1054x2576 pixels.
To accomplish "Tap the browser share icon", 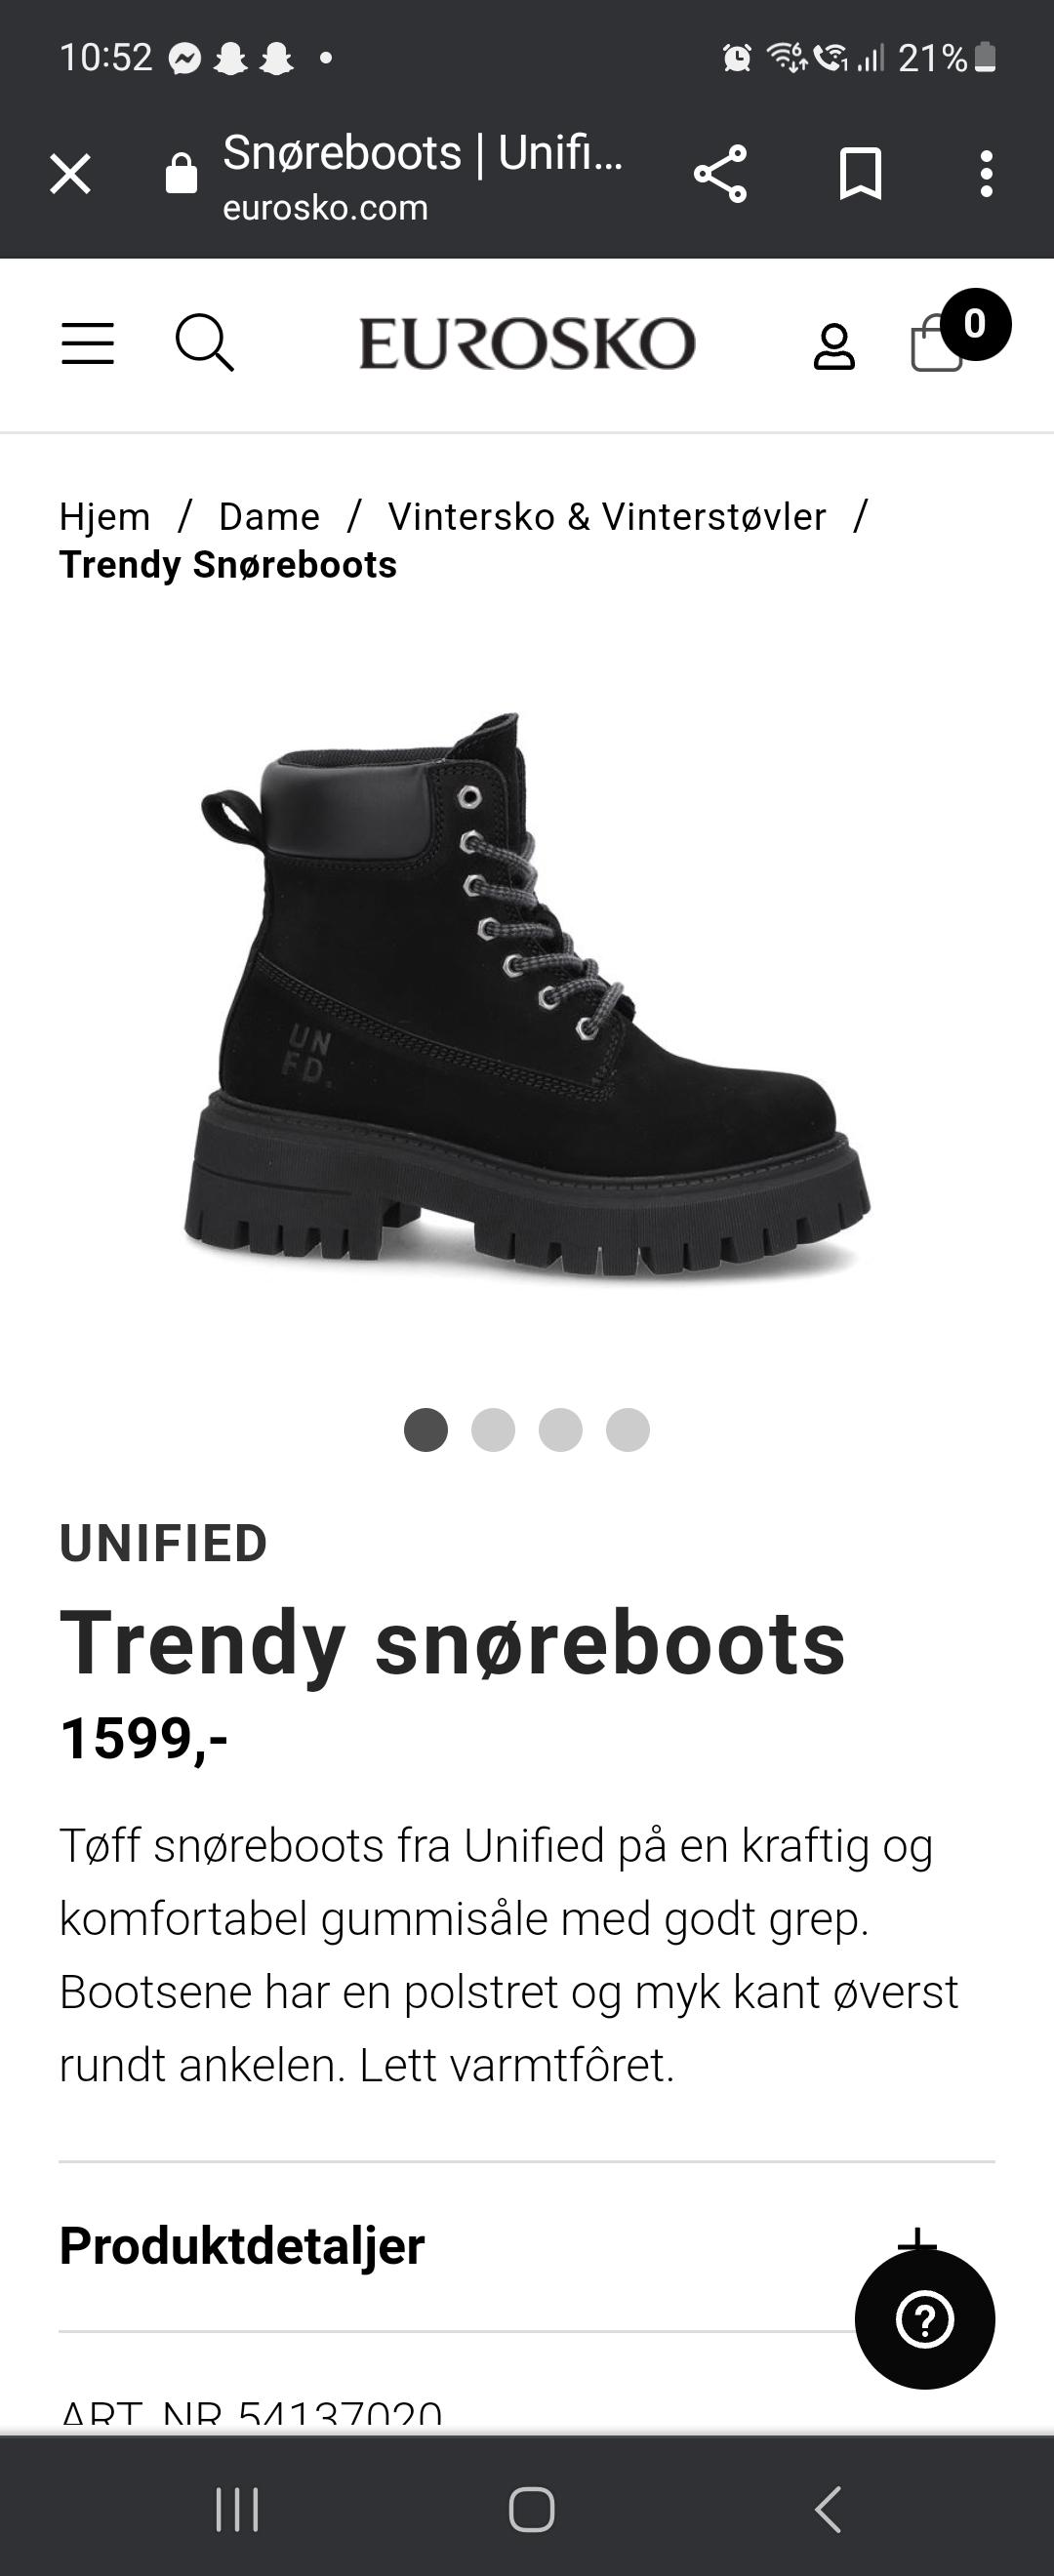I will tap(720, 174).
